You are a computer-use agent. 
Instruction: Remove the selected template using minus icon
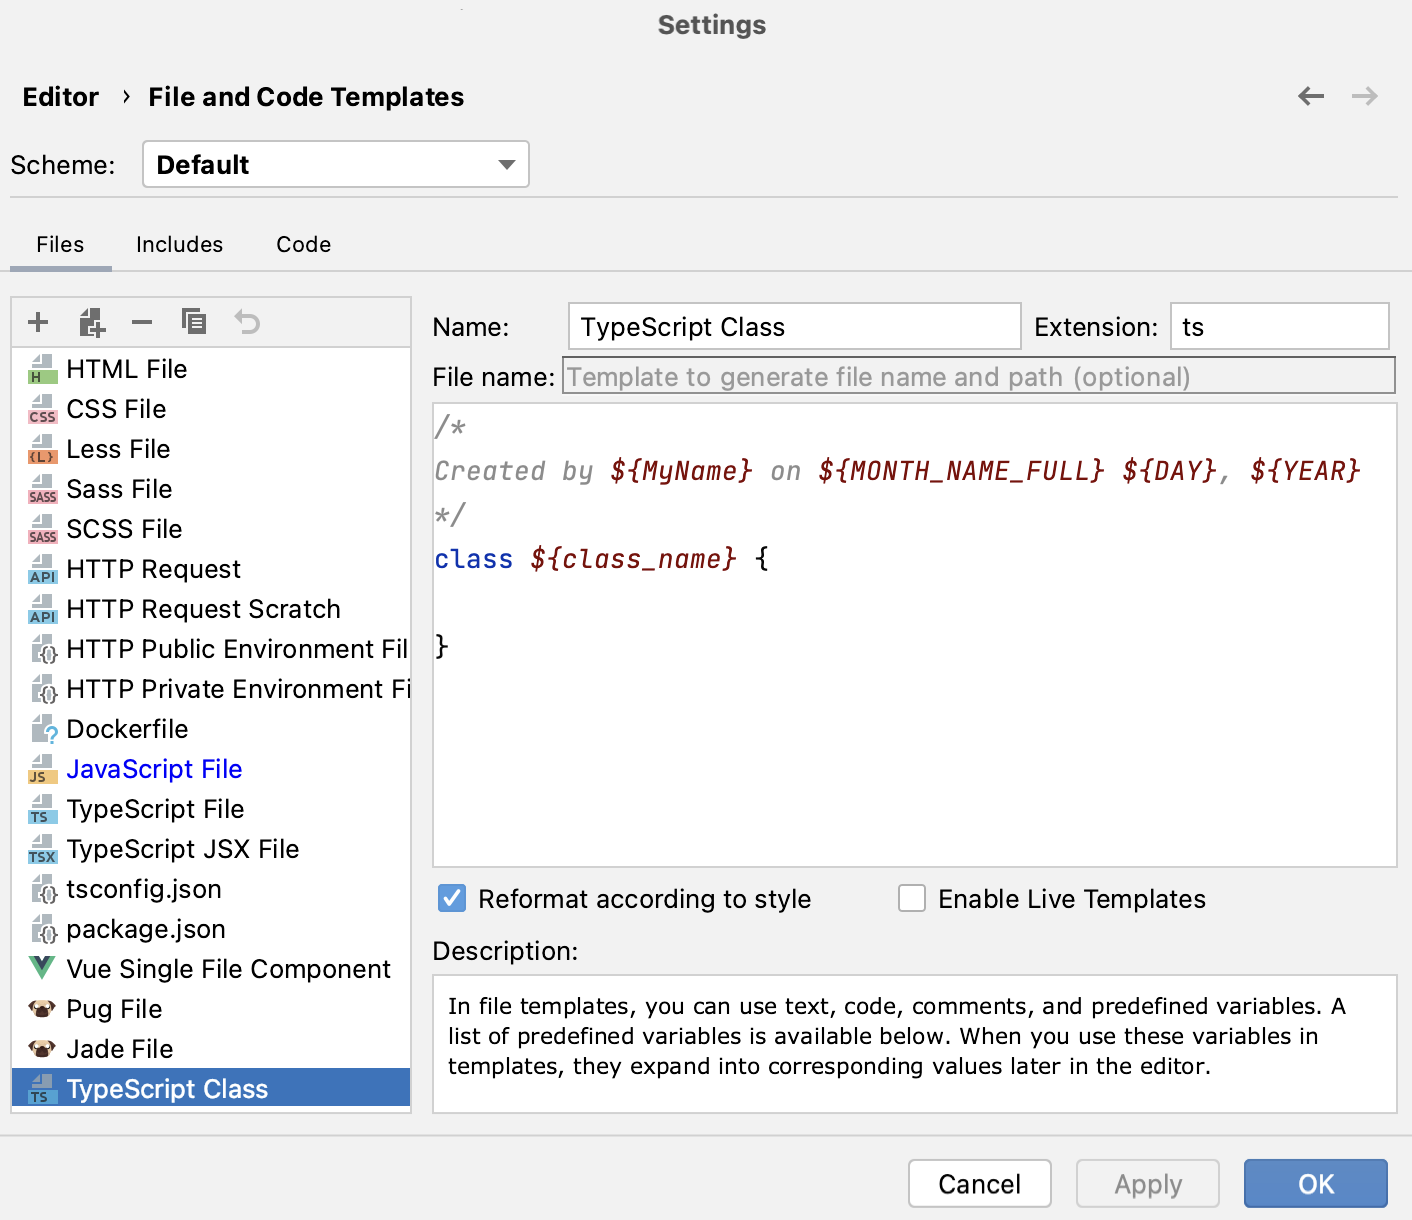141,322
